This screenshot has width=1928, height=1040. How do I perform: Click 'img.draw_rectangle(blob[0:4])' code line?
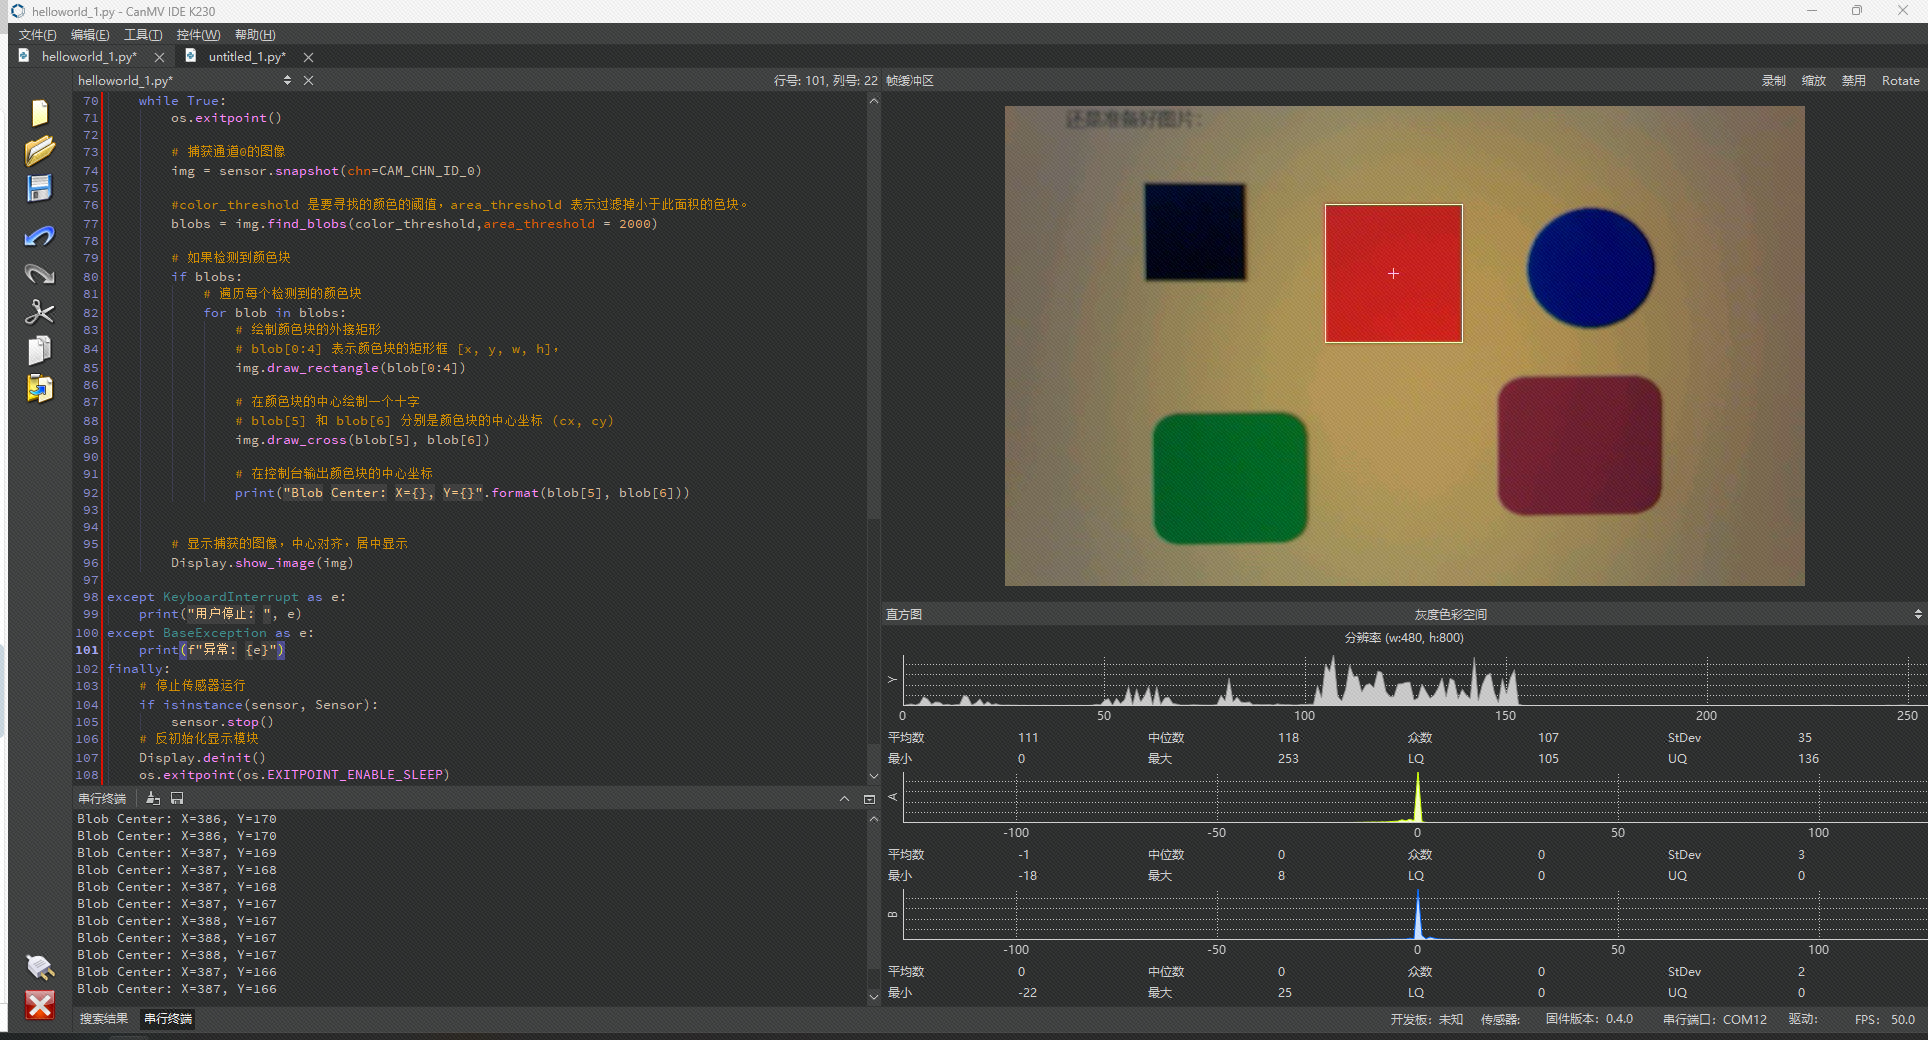click(x=350, y=368)
